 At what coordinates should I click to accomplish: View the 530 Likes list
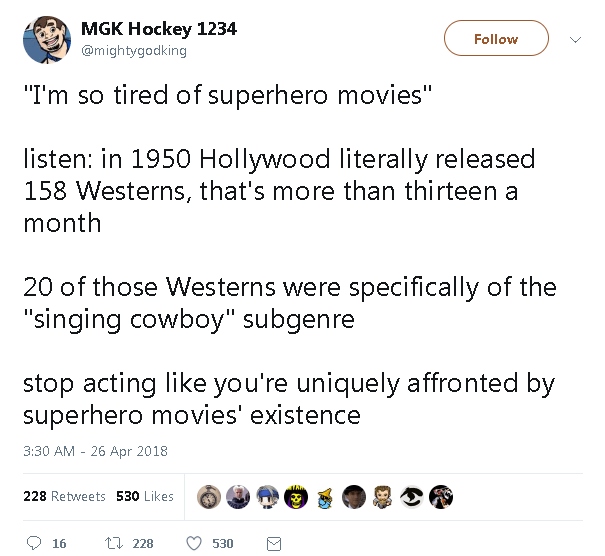(145, 497)
